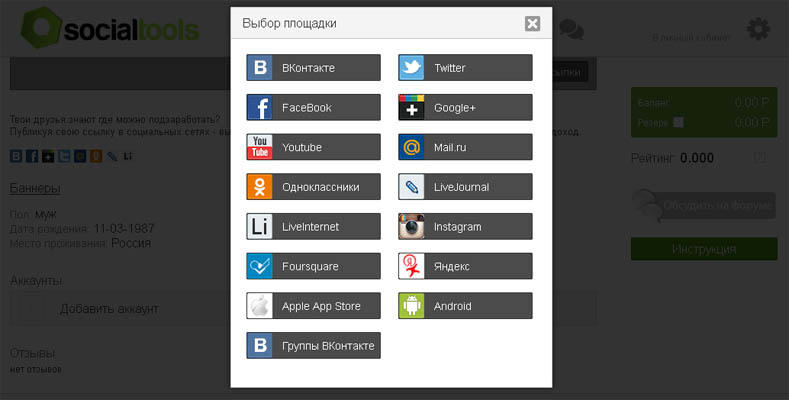The width and height of the screenshot is (789, 400).
Task: Share via small Facebook icon on page
Action: click(x=32, y=156)
